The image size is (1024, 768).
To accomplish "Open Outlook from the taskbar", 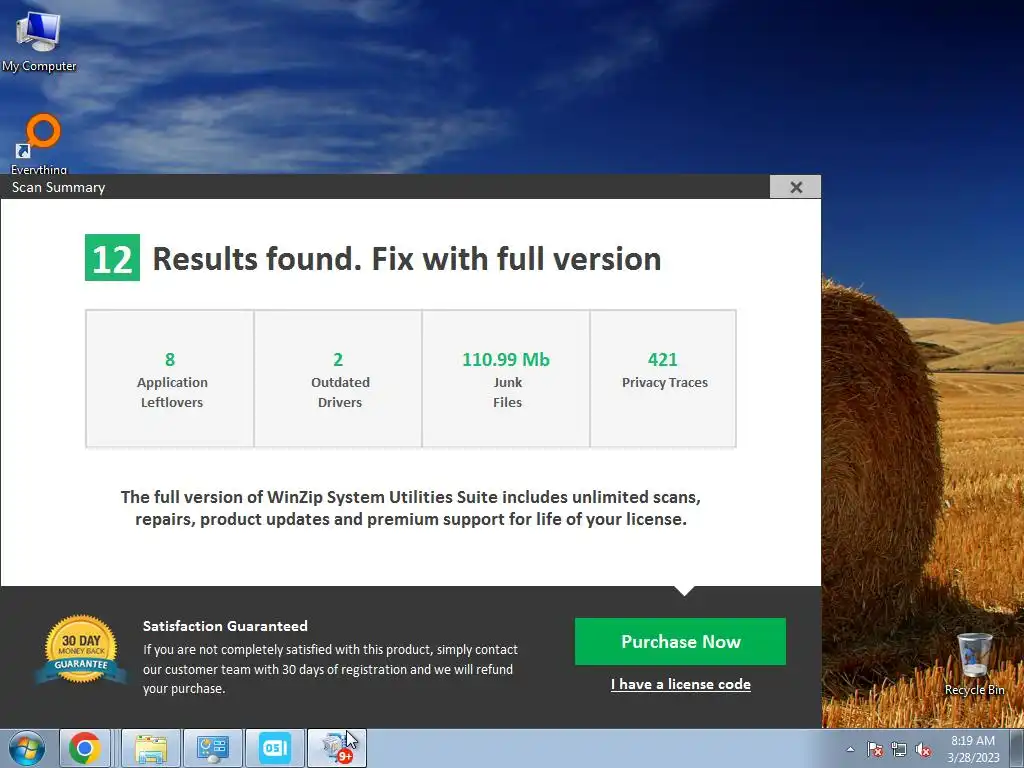I will [275, 748].
